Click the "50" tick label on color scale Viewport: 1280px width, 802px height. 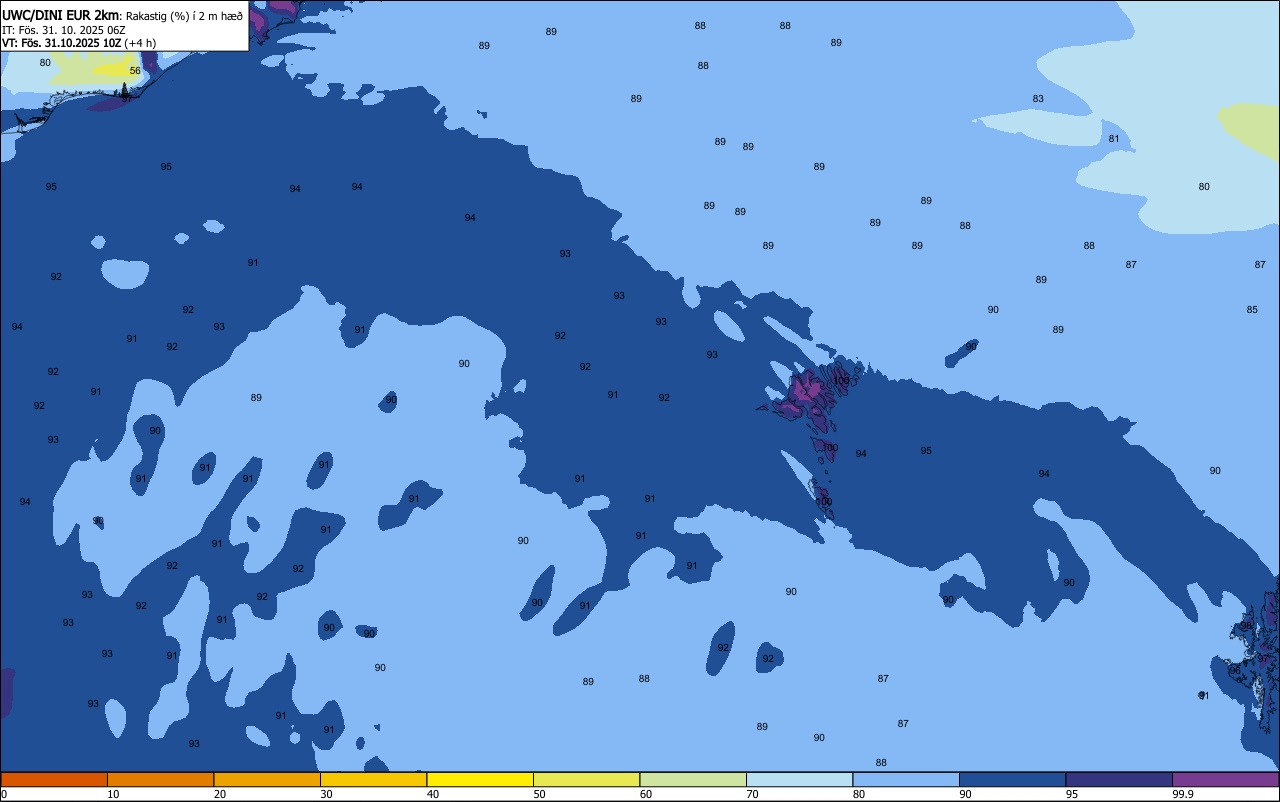pos(540,794)
